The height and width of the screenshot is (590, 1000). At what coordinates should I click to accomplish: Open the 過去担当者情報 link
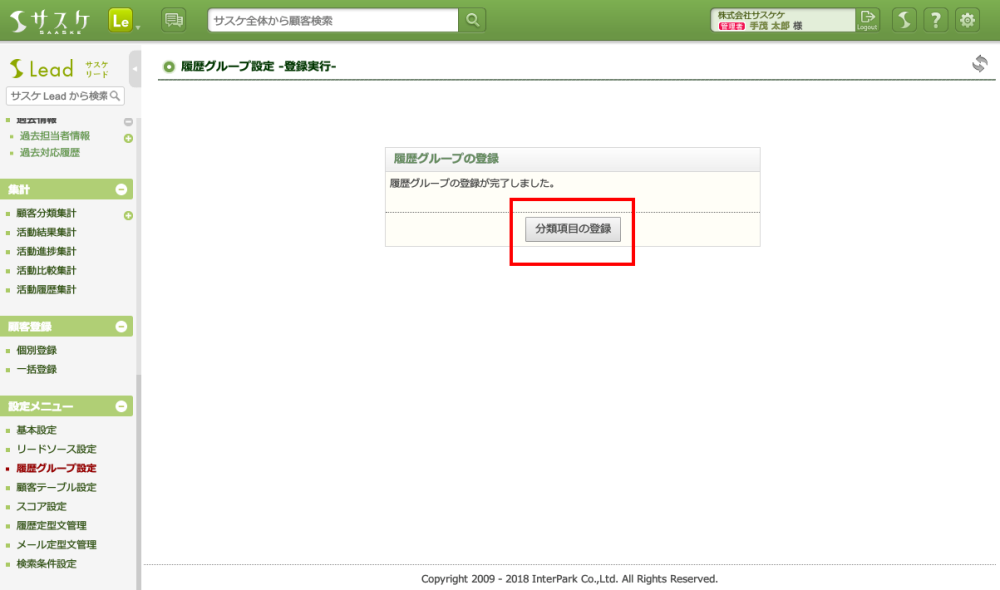(55, 136)
